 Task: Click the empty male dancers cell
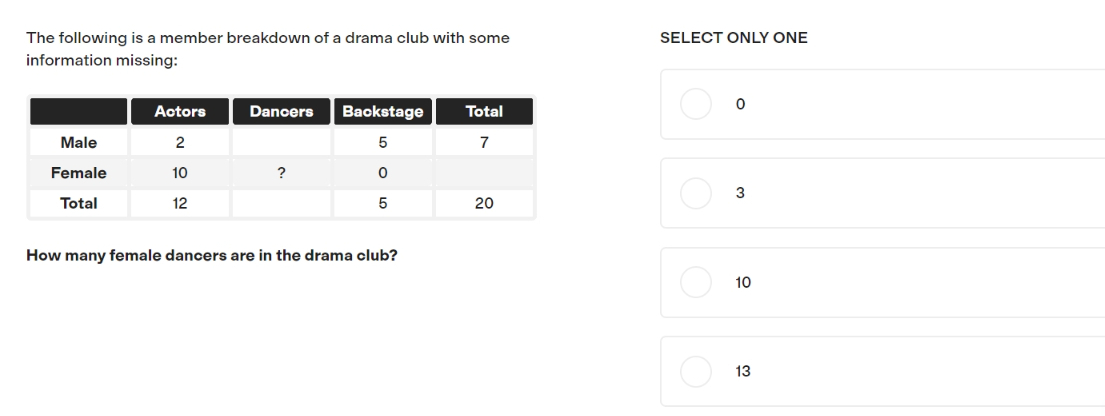pyautogui.click(x=281, y=142)
